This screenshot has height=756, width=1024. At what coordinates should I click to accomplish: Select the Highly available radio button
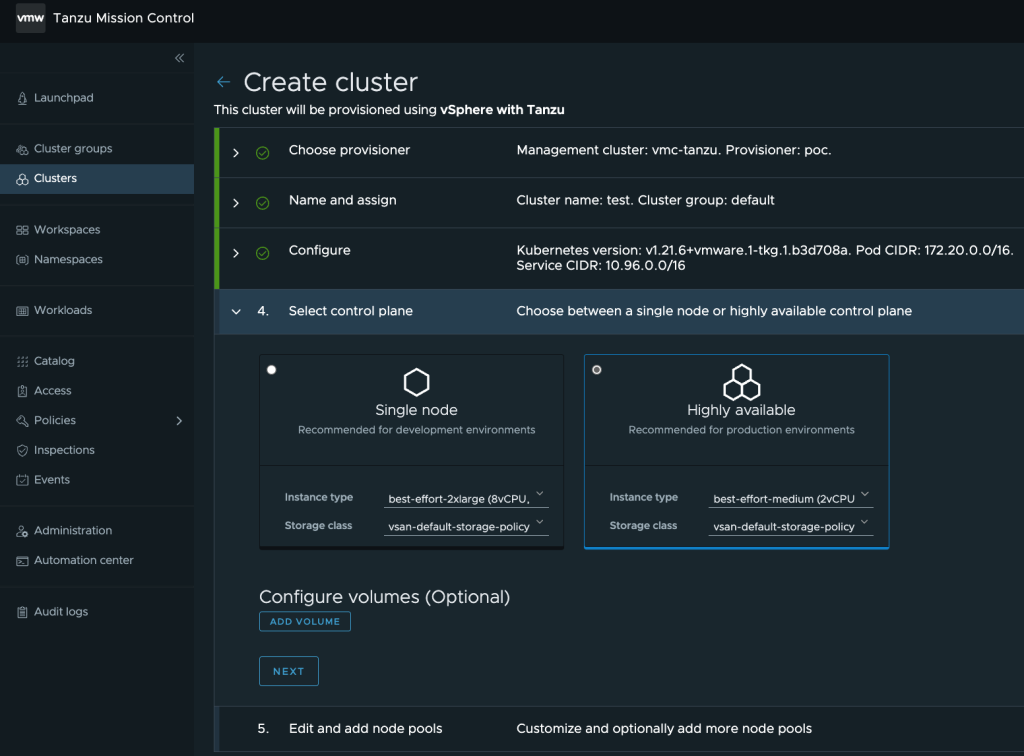coord(597,370)
